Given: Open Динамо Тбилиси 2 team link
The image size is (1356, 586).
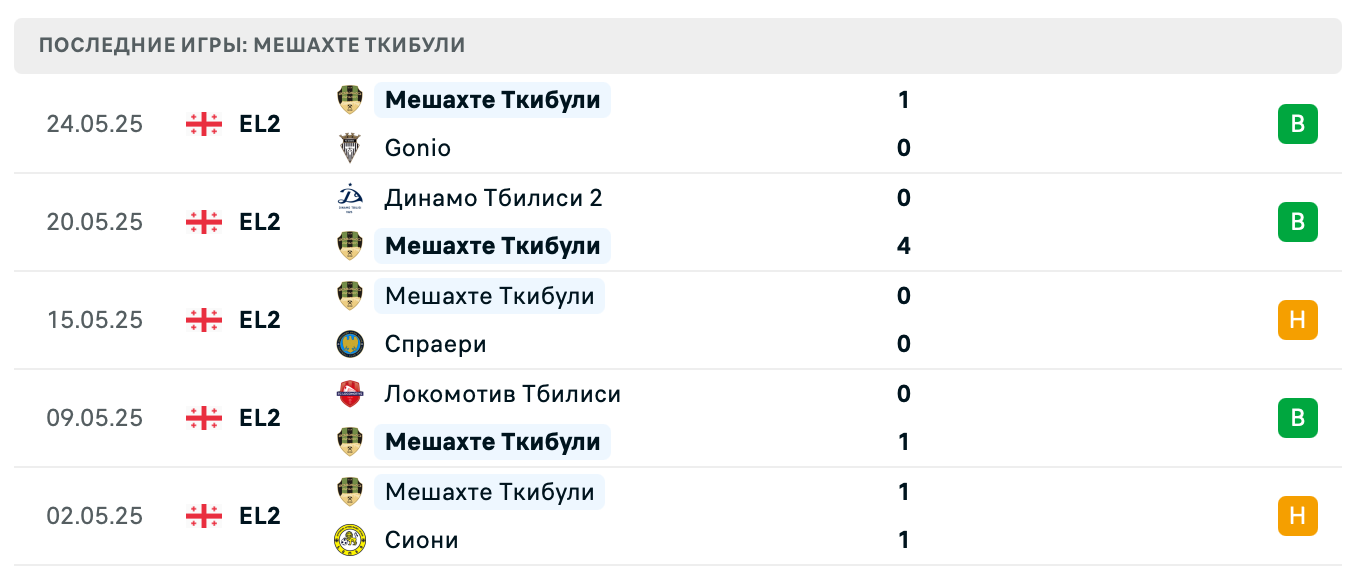Looking at the screenshot, I should click(493, 198).
